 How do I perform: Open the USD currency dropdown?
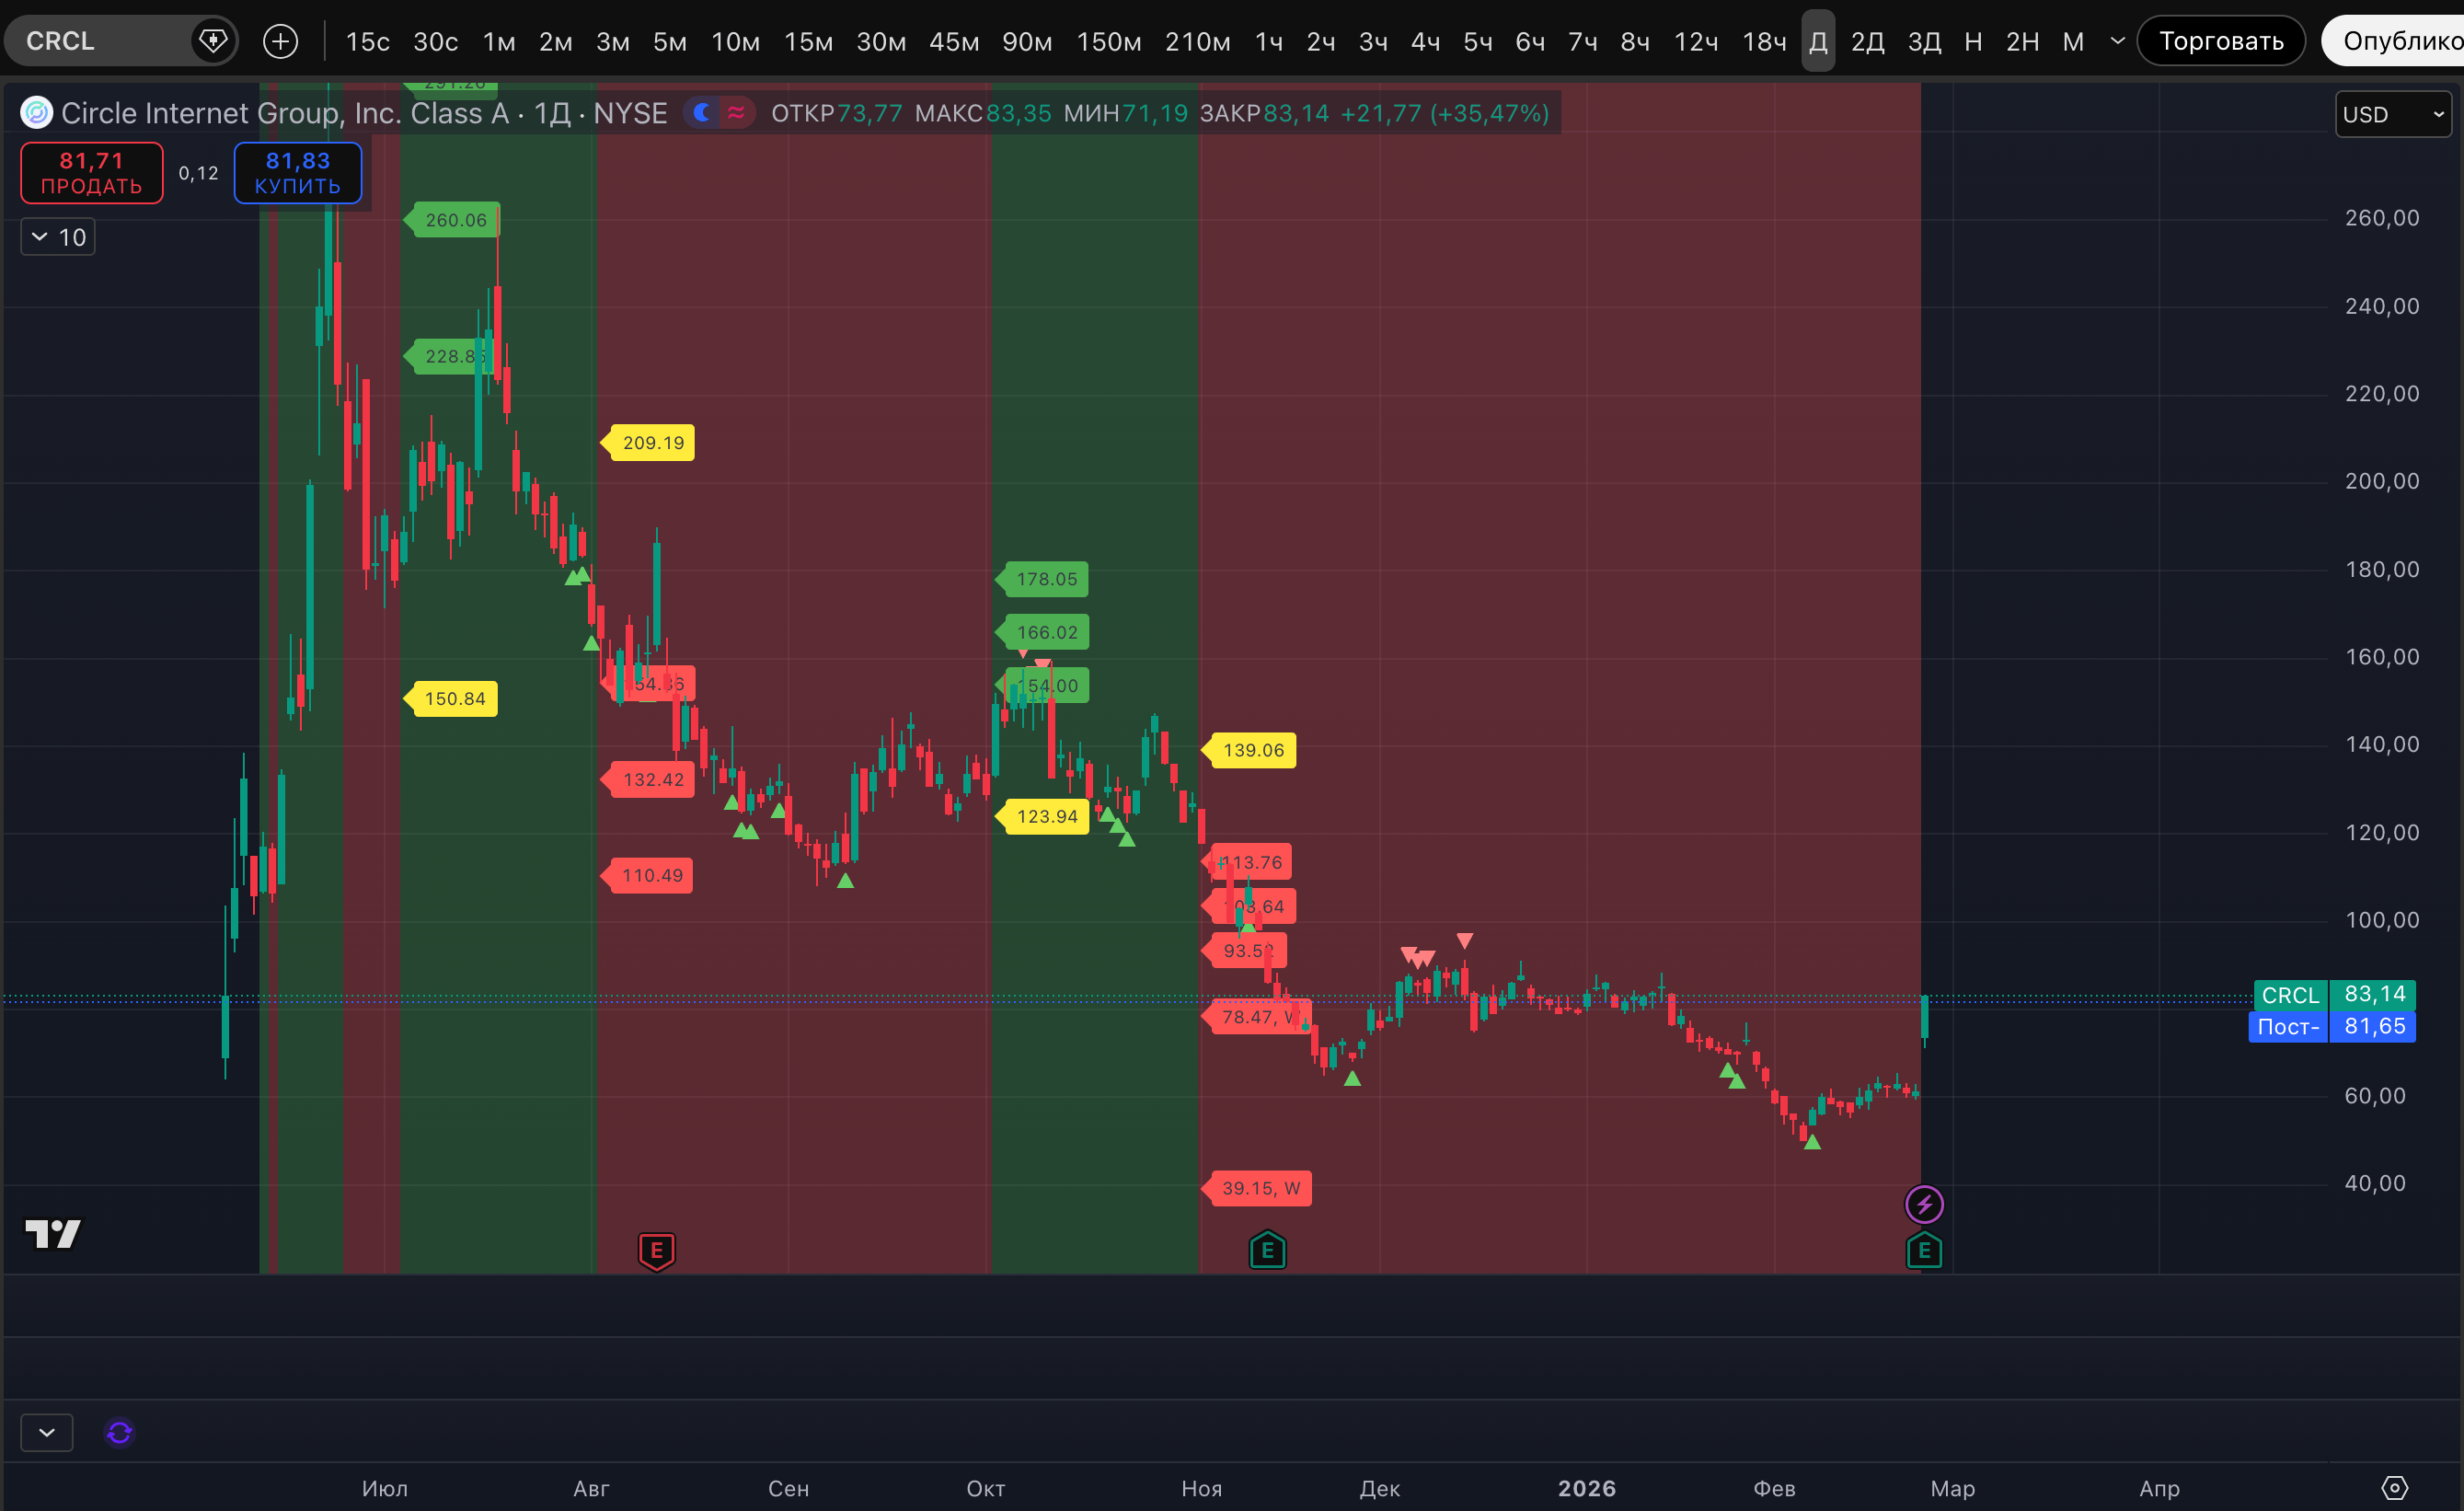pos(2392,114)
